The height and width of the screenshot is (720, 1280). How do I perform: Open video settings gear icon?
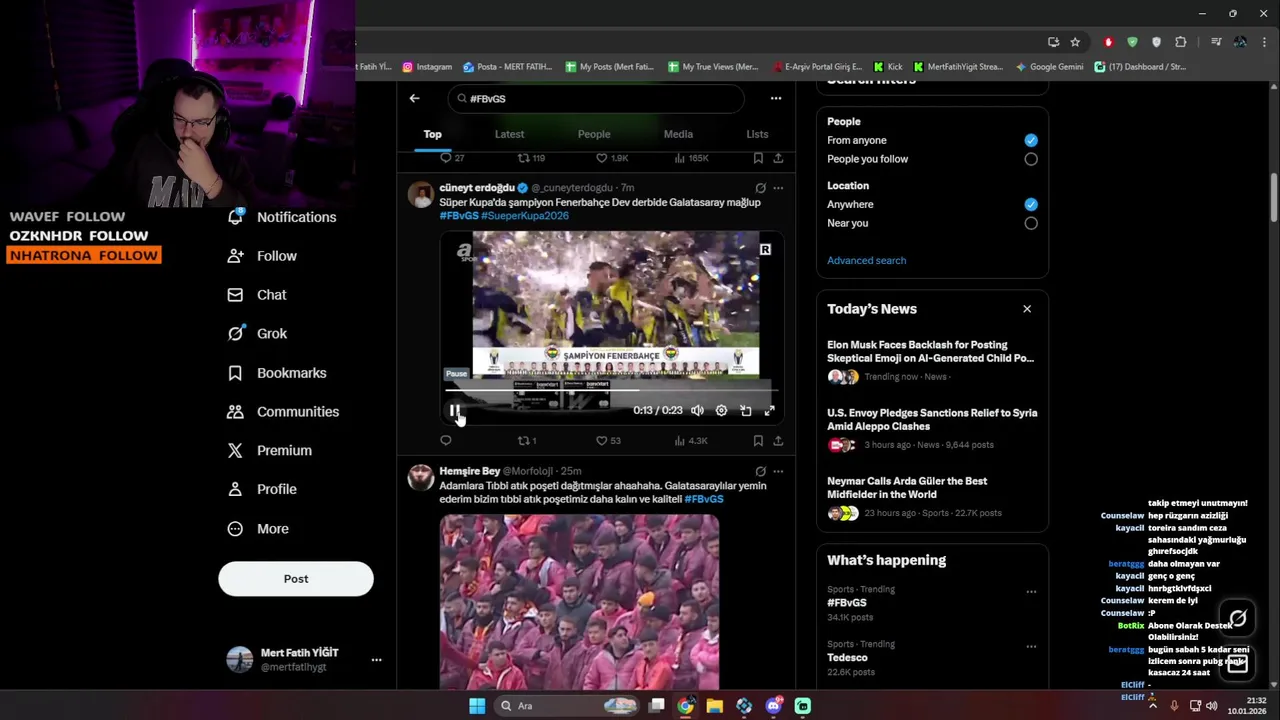721,411
